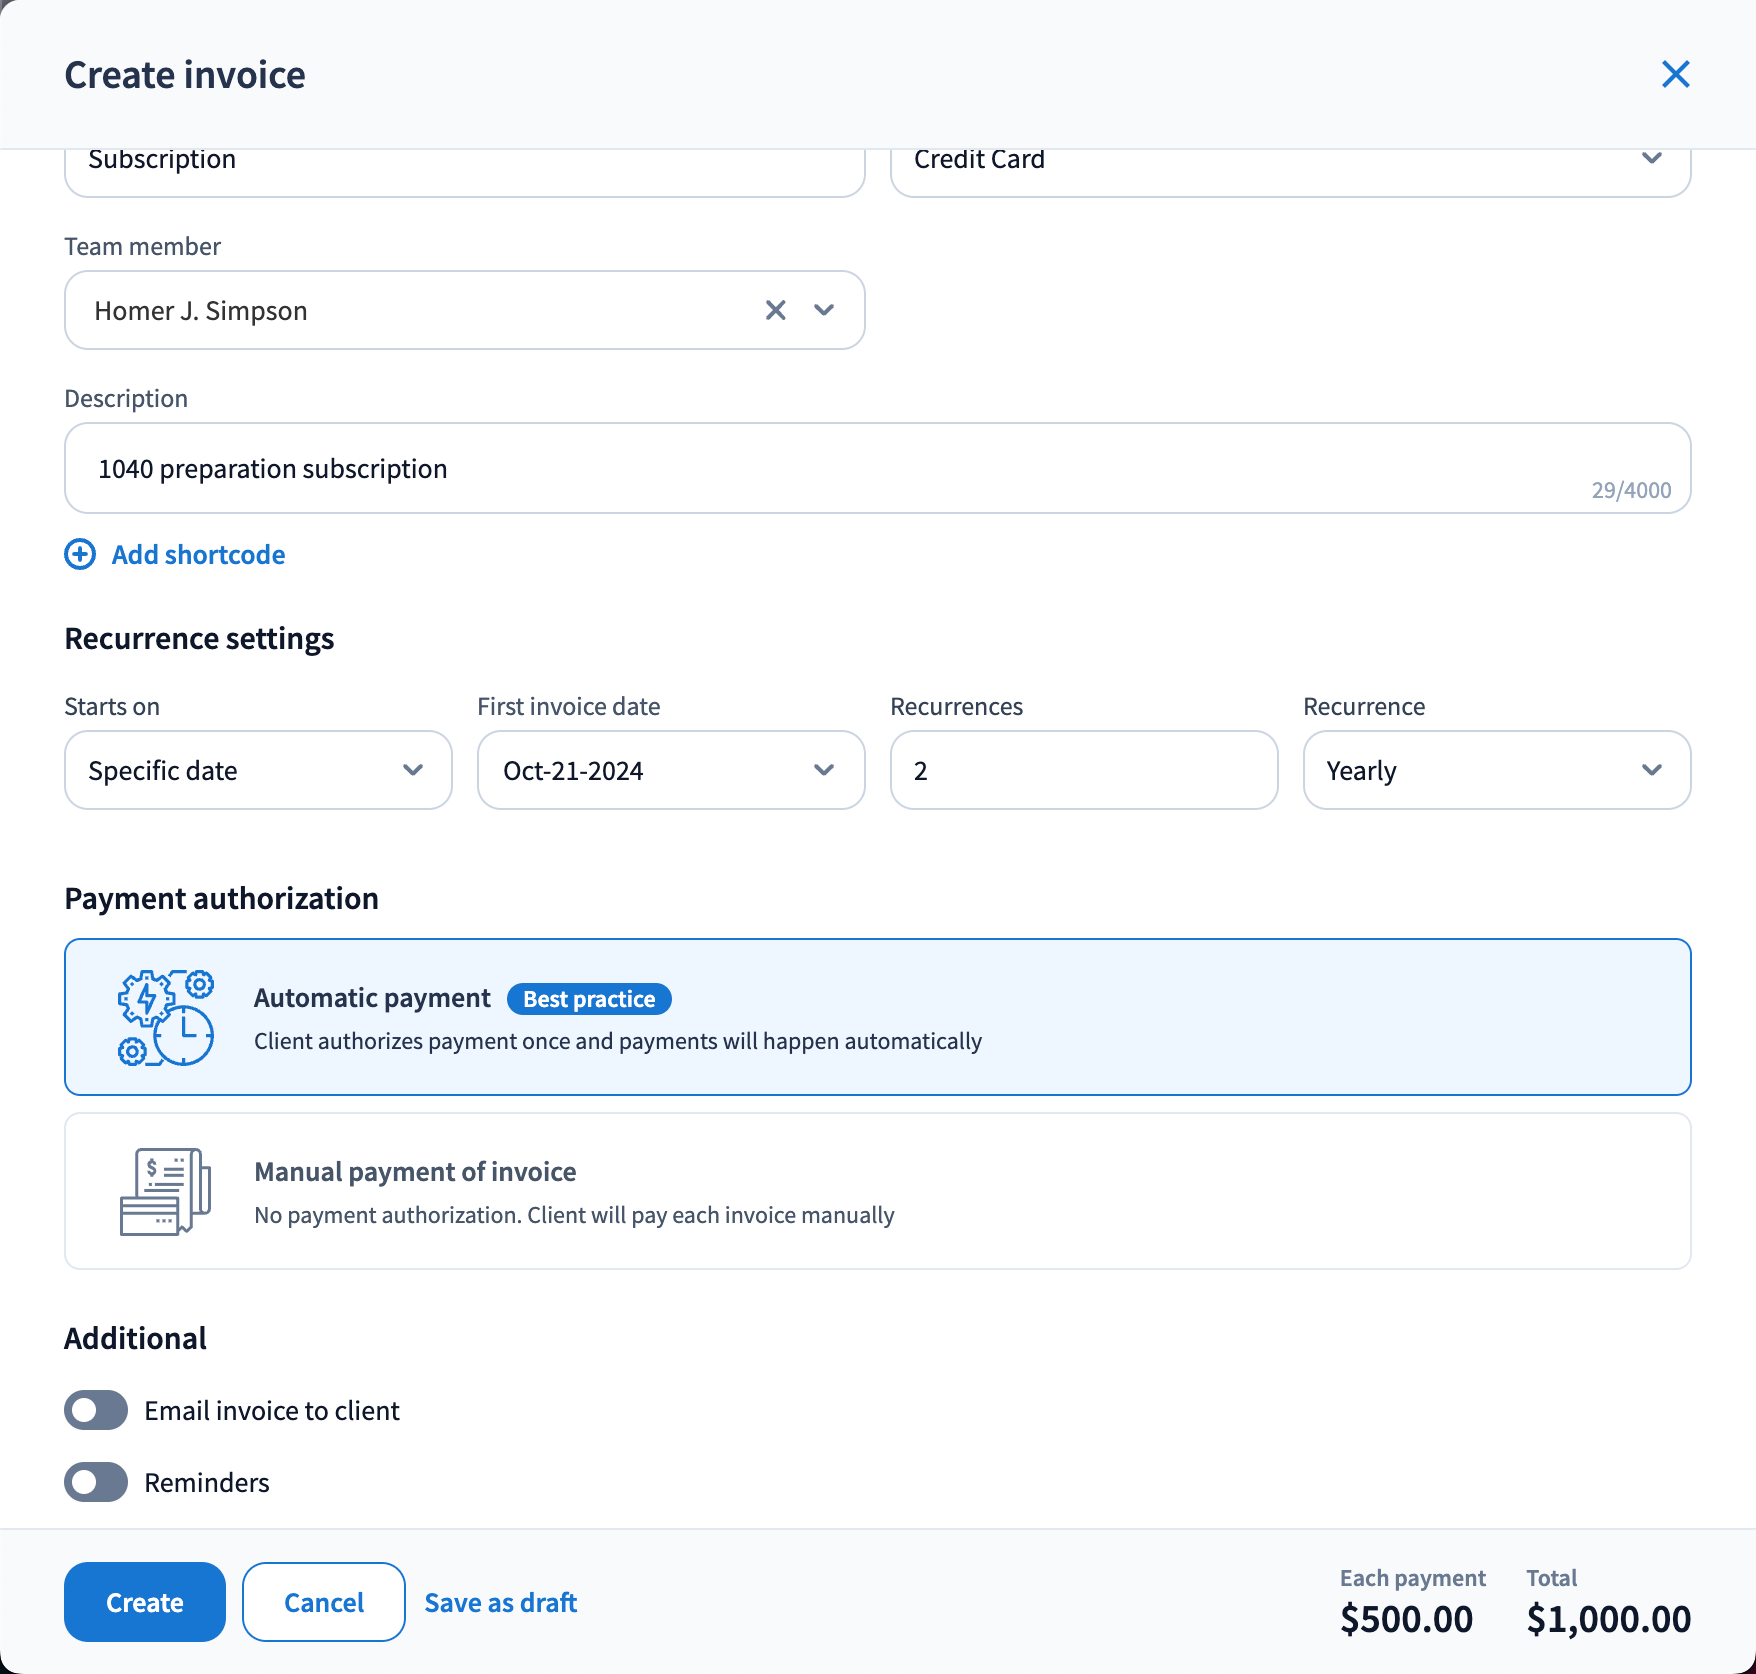Turn on the Reminders toggle

point(96,1482)
